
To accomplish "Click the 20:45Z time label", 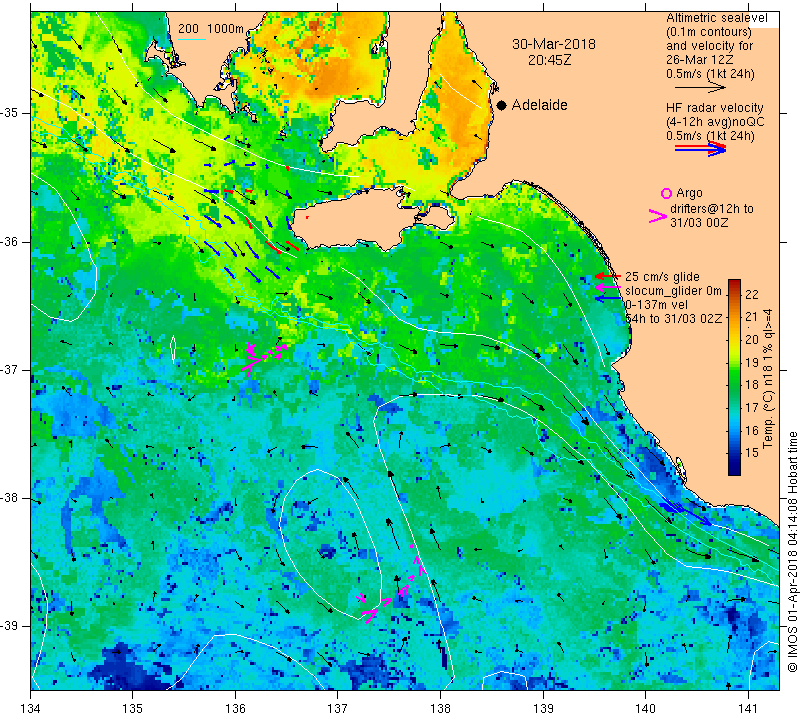I will [549, 60].
